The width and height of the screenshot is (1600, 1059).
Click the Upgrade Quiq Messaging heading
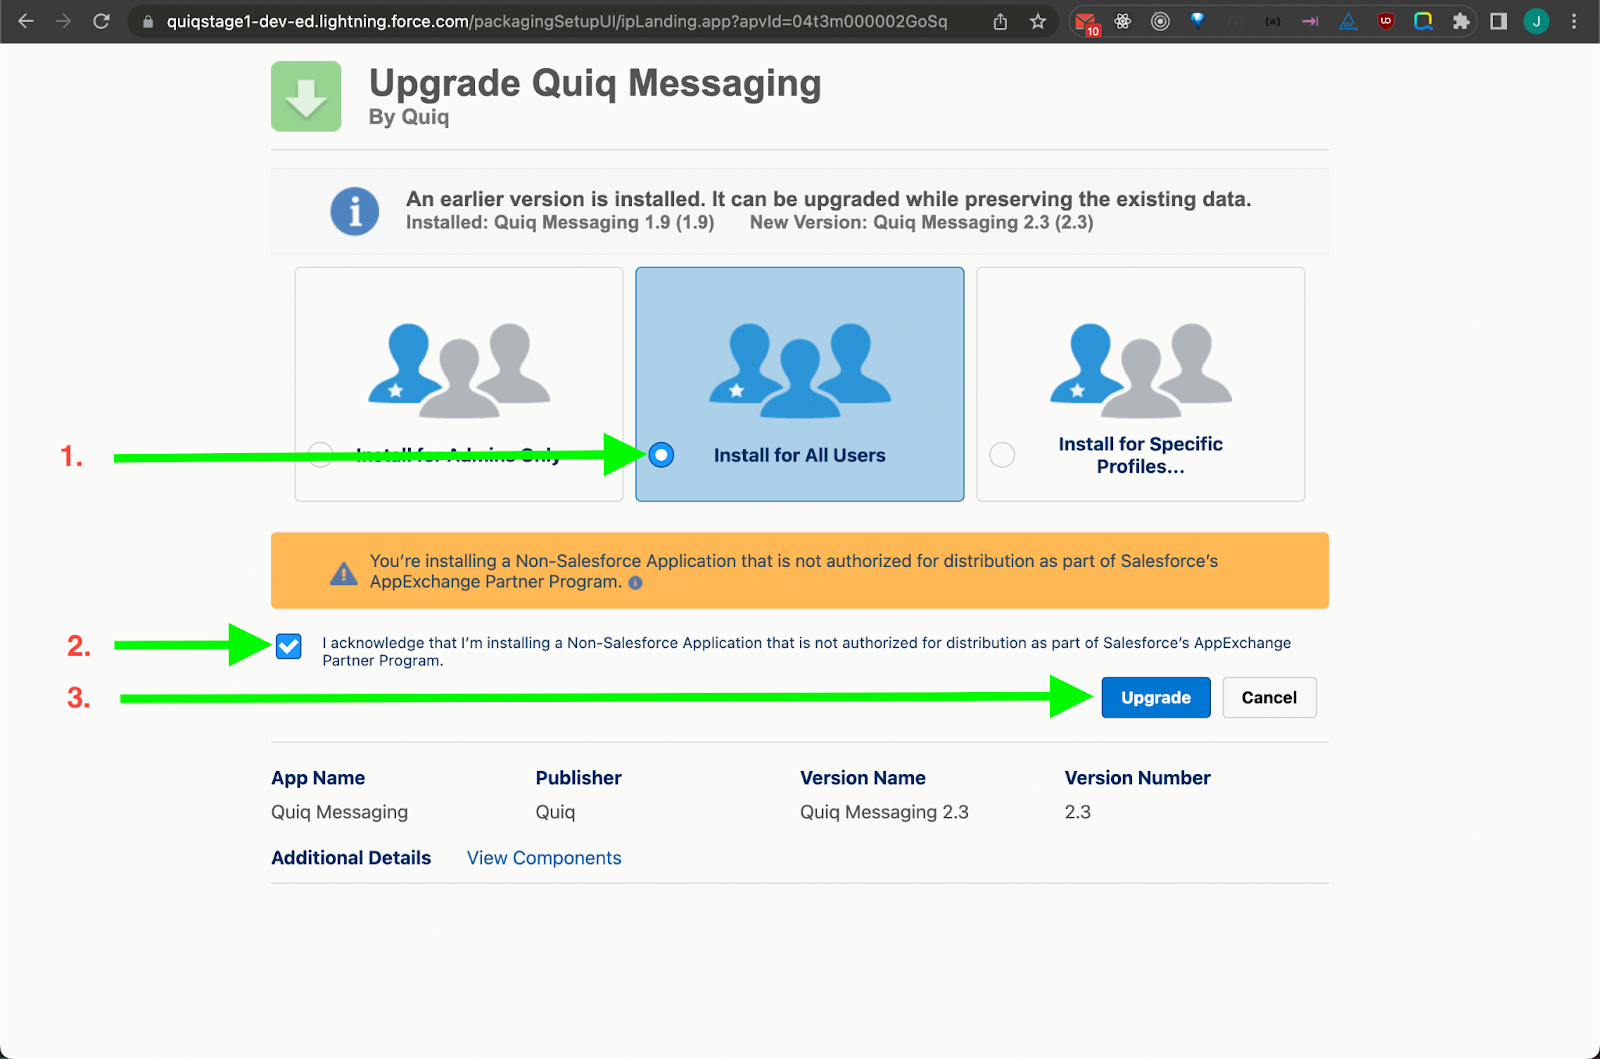coord(595,83)
